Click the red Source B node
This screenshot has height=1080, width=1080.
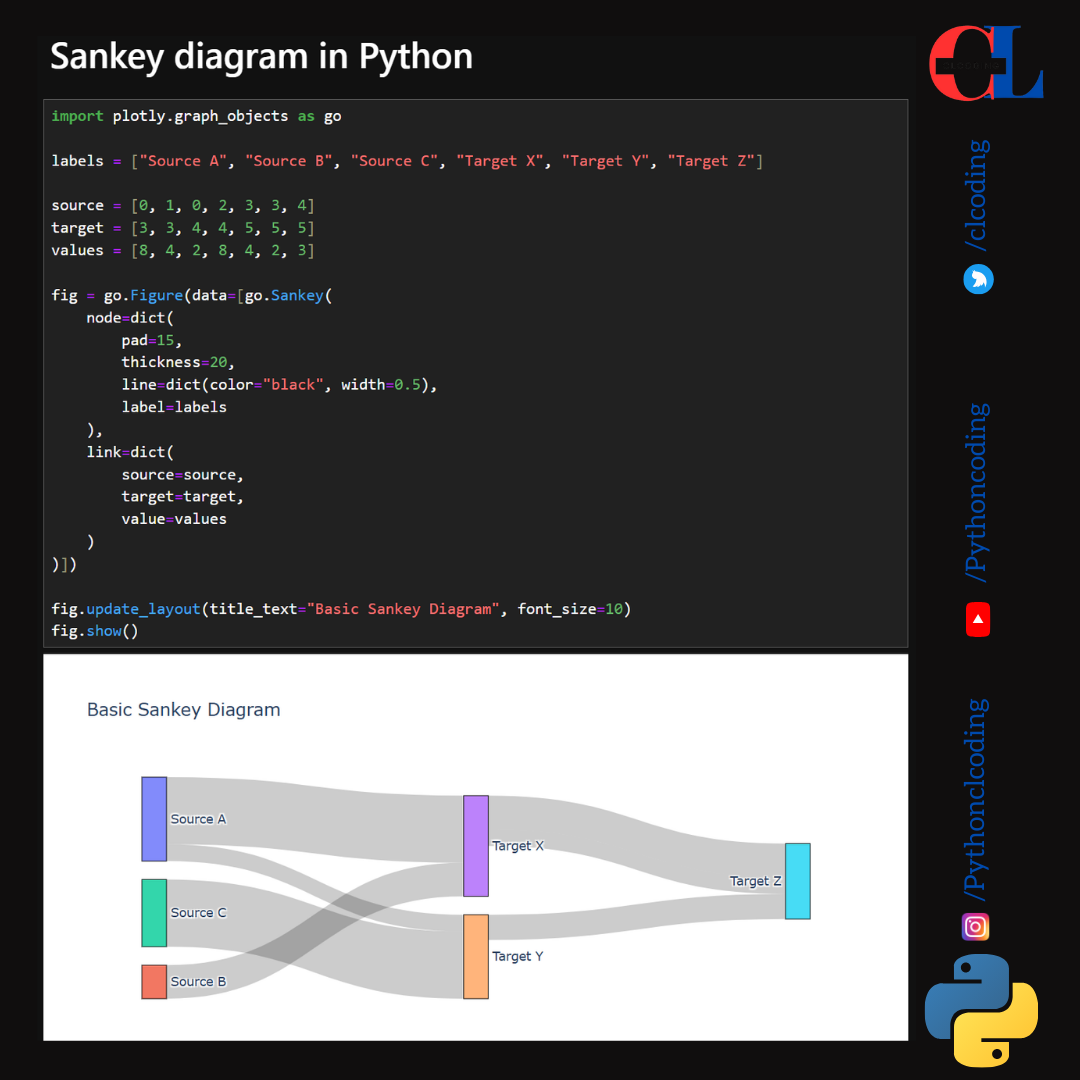pyautogui.click(x=154, y=982)
